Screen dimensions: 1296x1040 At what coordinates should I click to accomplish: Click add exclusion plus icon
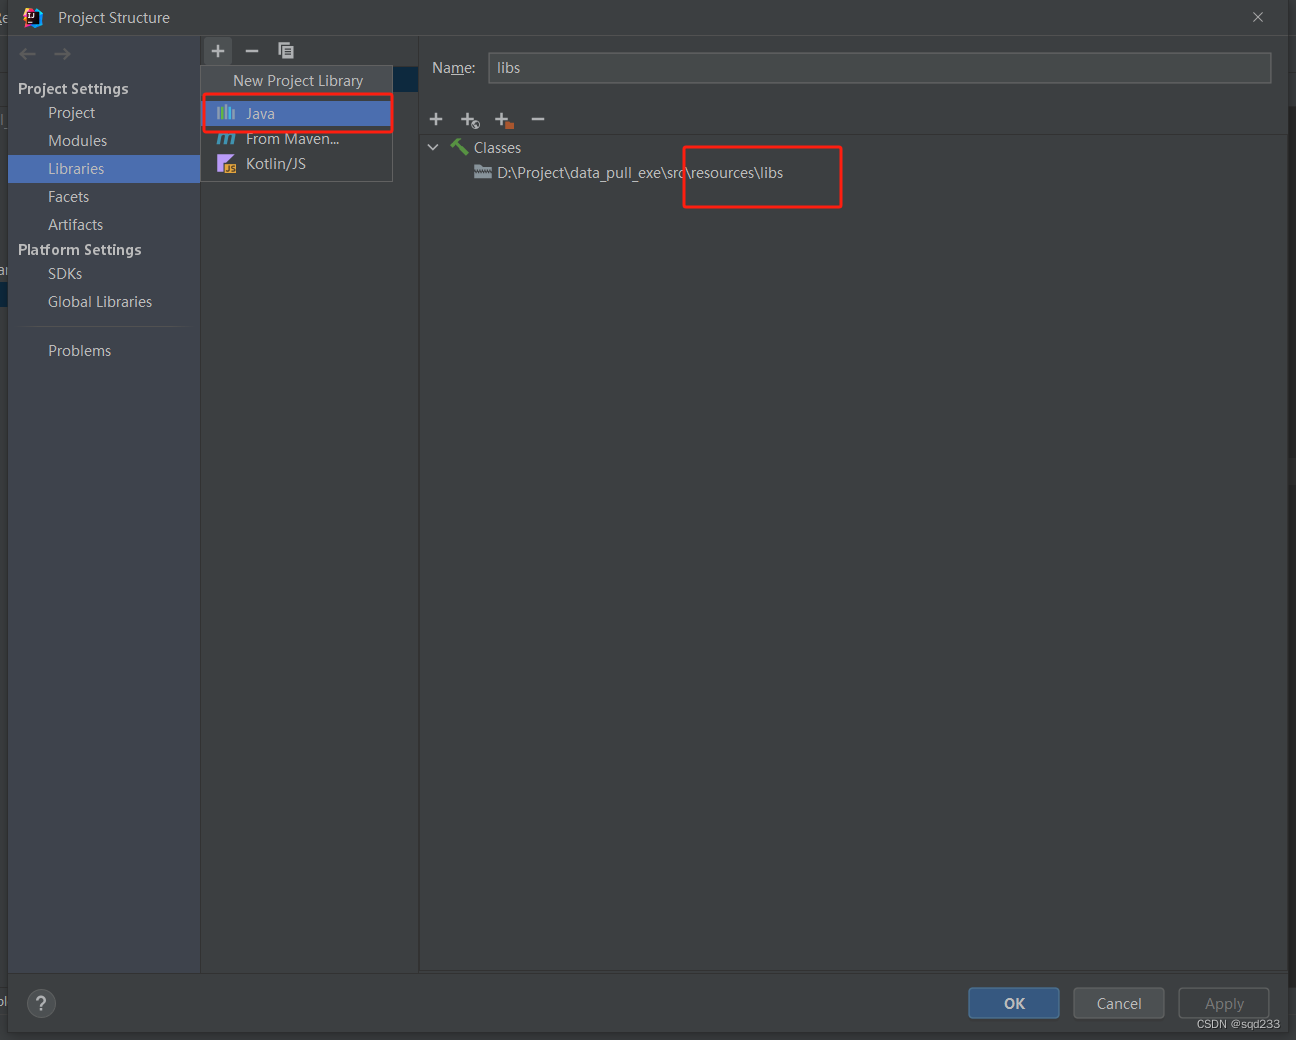[504, 120]
